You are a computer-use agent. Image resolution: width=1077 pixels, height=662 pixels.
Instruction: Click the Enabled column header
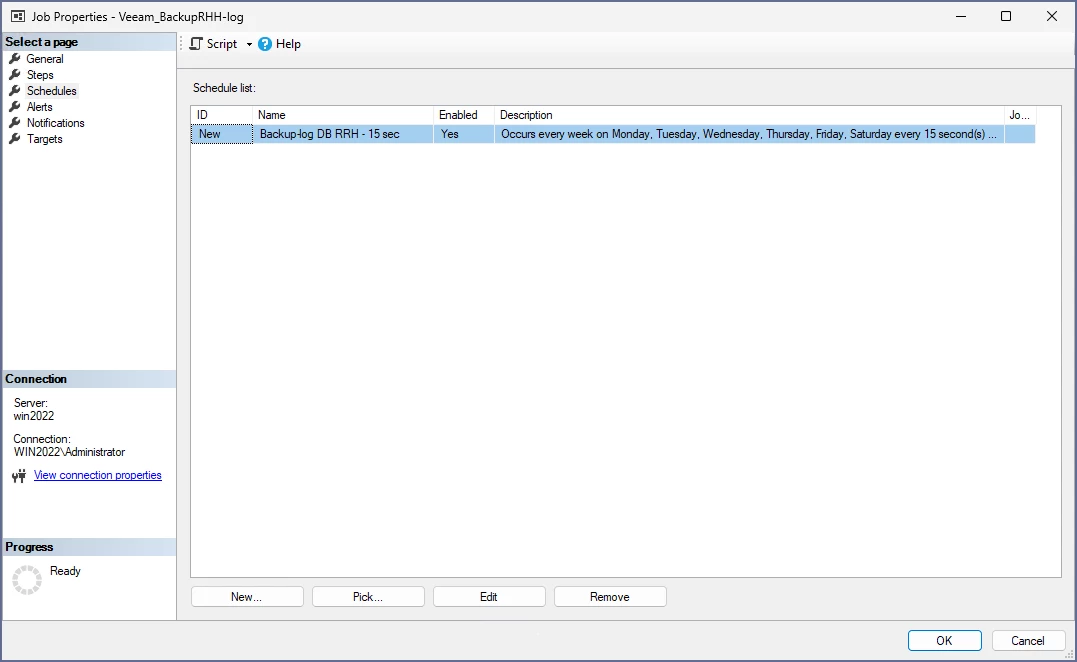pos(464,115)
